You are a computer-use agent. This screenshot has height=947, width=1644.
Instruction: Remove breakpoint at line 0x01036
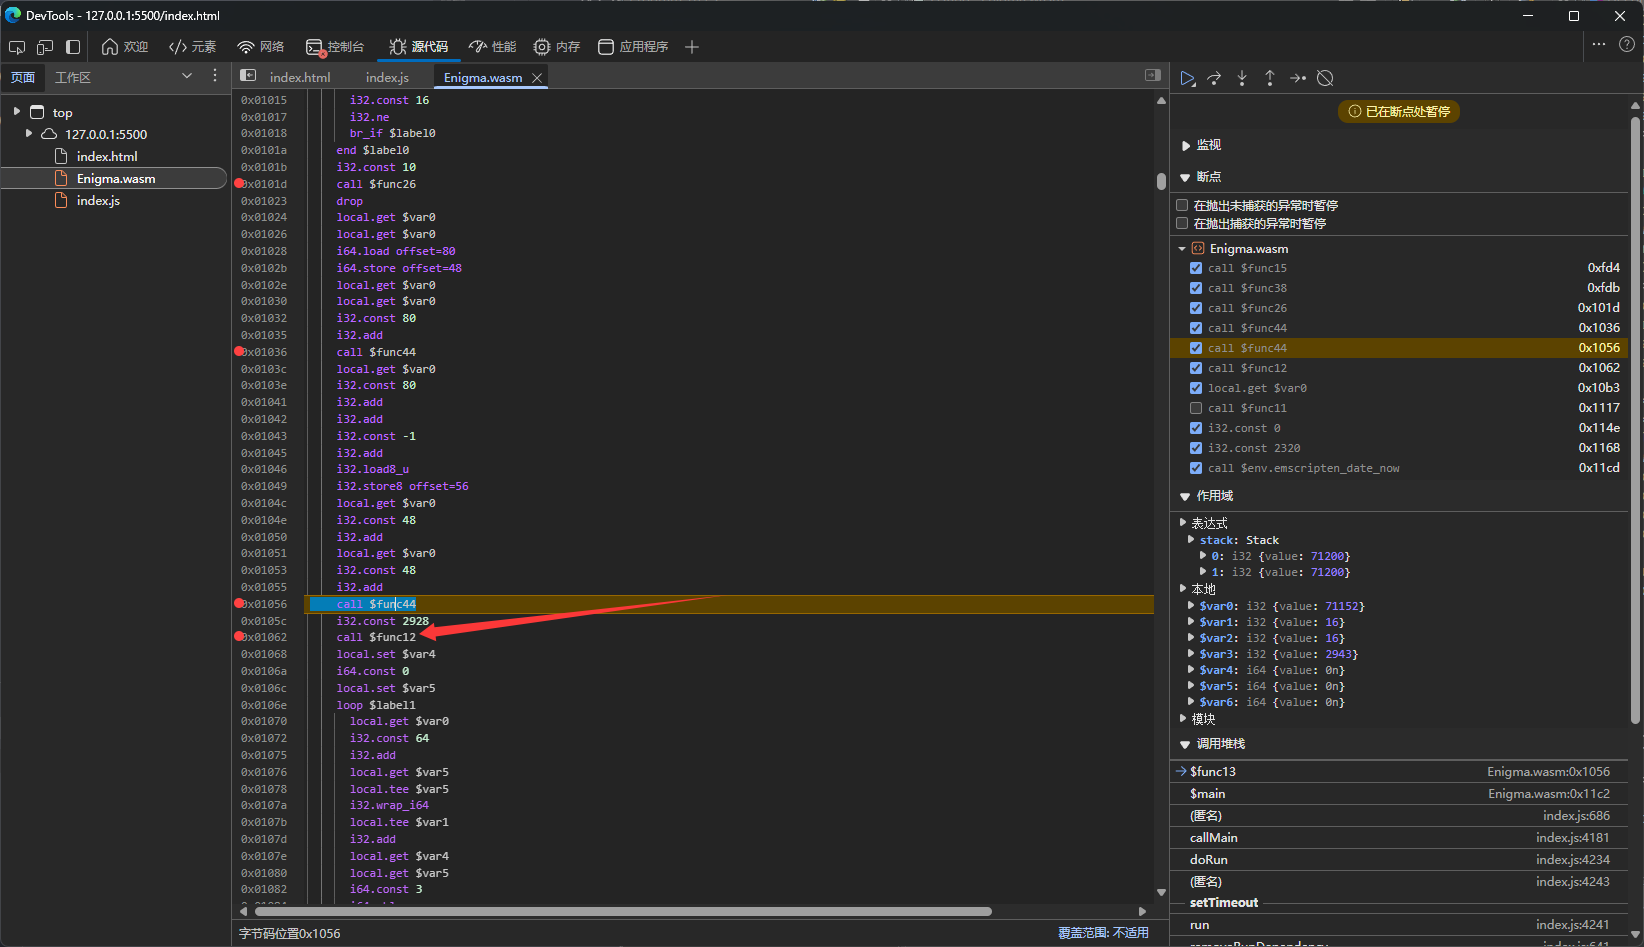(240, 352)
